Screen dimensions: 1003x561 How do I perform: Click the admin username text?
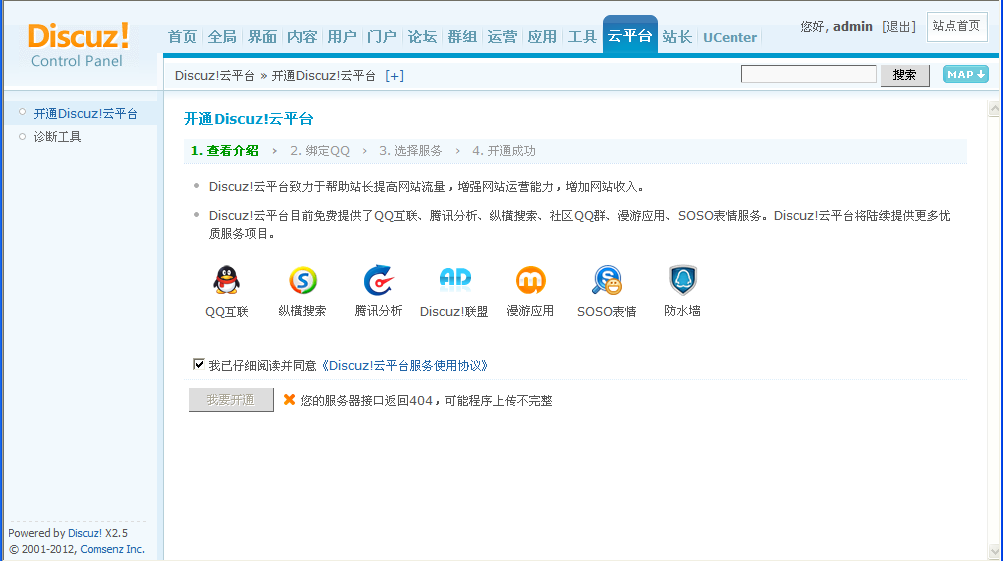pos(853,27)
